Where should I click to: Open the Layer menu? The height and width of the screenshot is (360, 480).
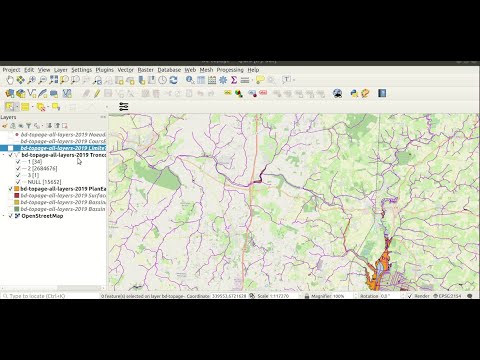(61, 70)
